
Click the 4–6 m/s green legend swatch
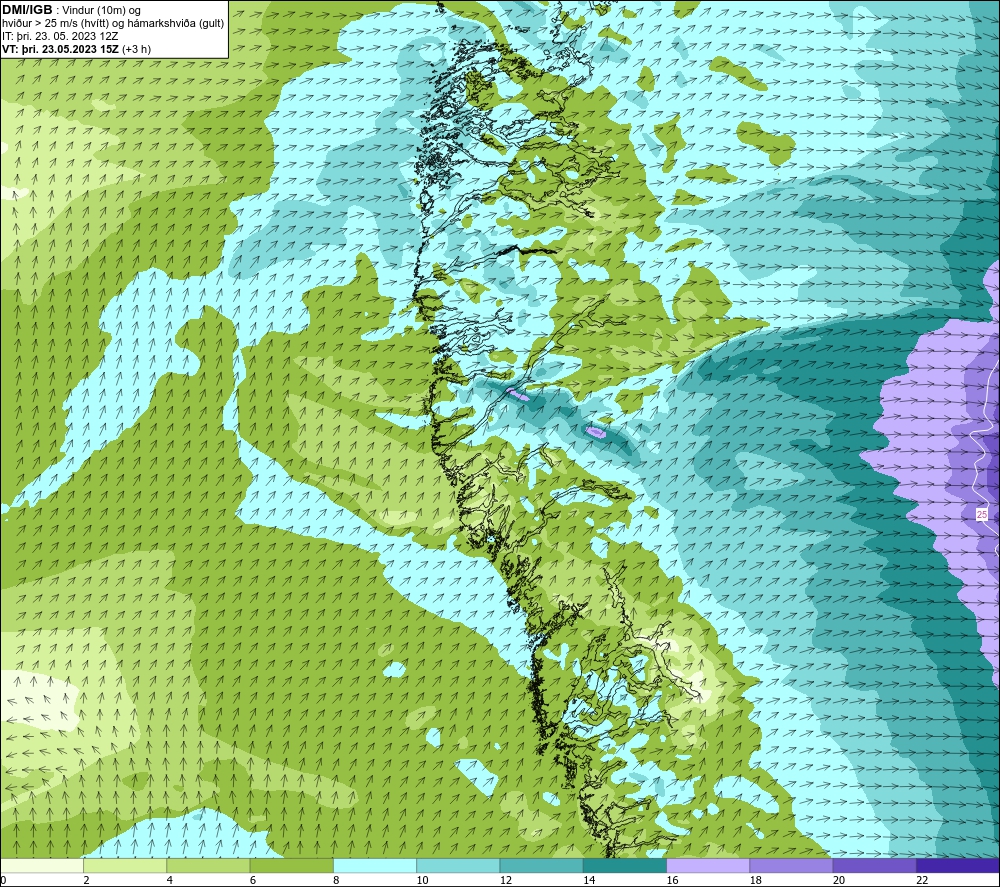(209, 865)
